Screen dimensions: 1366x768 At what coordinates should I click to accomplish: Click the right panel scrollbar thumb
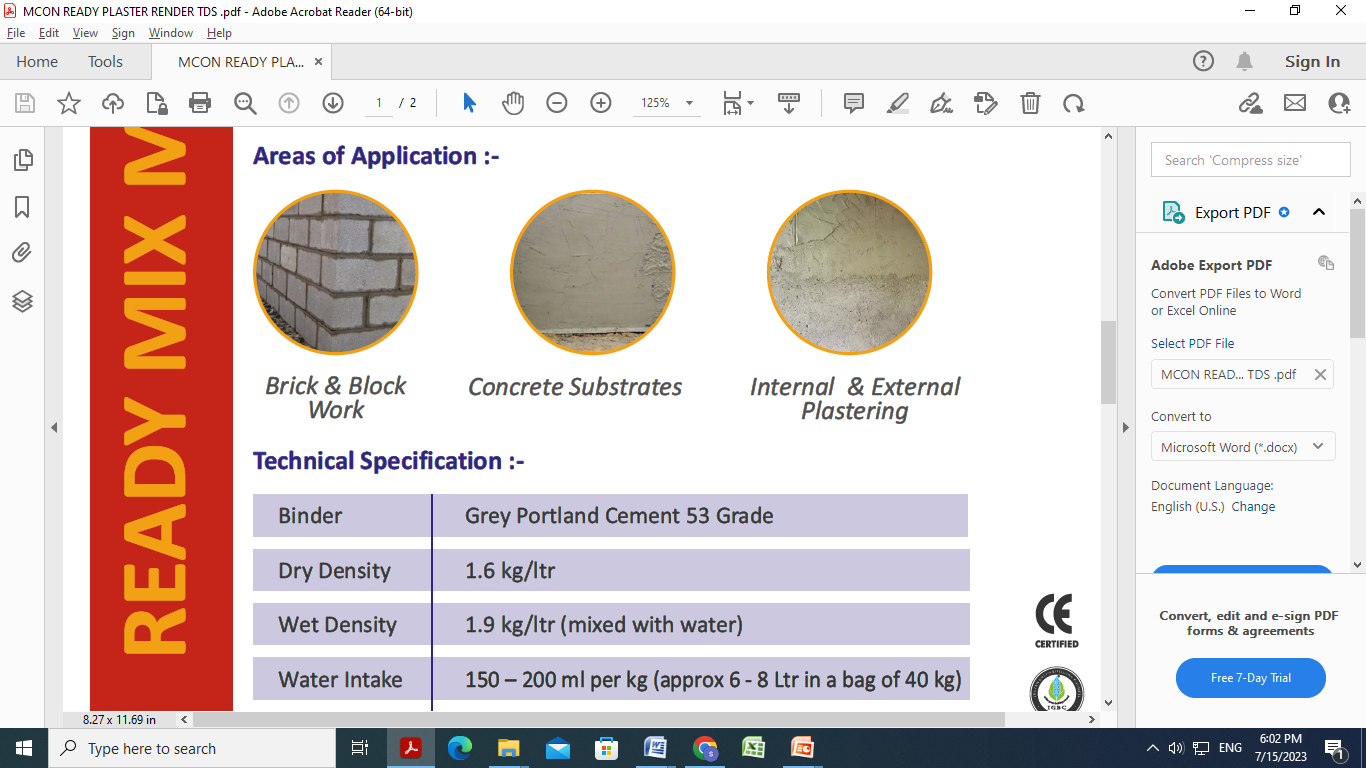click(x=1357, y=272)
